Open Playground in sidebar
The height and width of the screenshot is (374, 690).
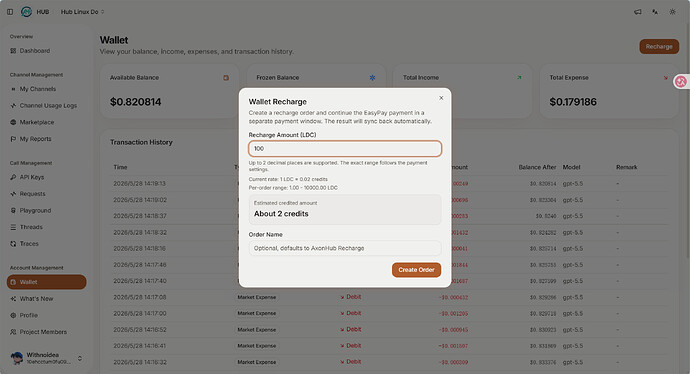tap(47, 211)
